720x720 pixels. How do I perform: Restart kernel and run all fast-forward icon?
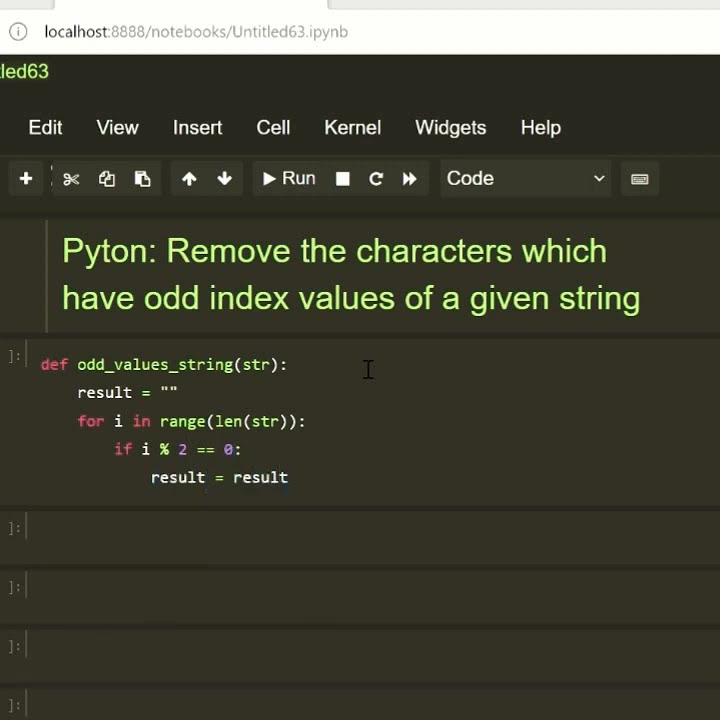tap(410, 179)
